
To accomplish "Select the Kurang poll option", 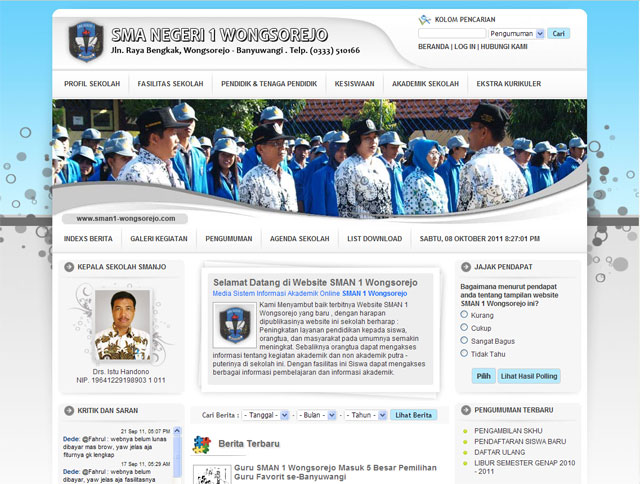I will pyautogui.click(x=464, y=314).
